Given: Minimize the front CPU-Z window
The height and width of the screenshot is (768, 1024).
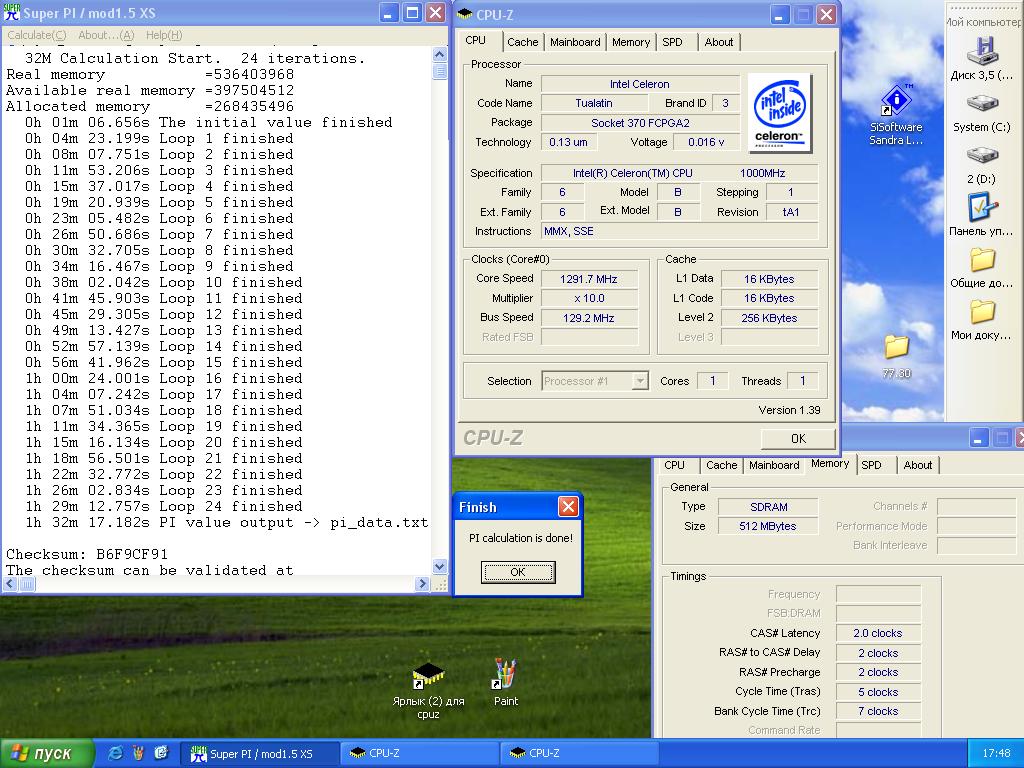Looking at the screenshot, I should click(779, 14).
